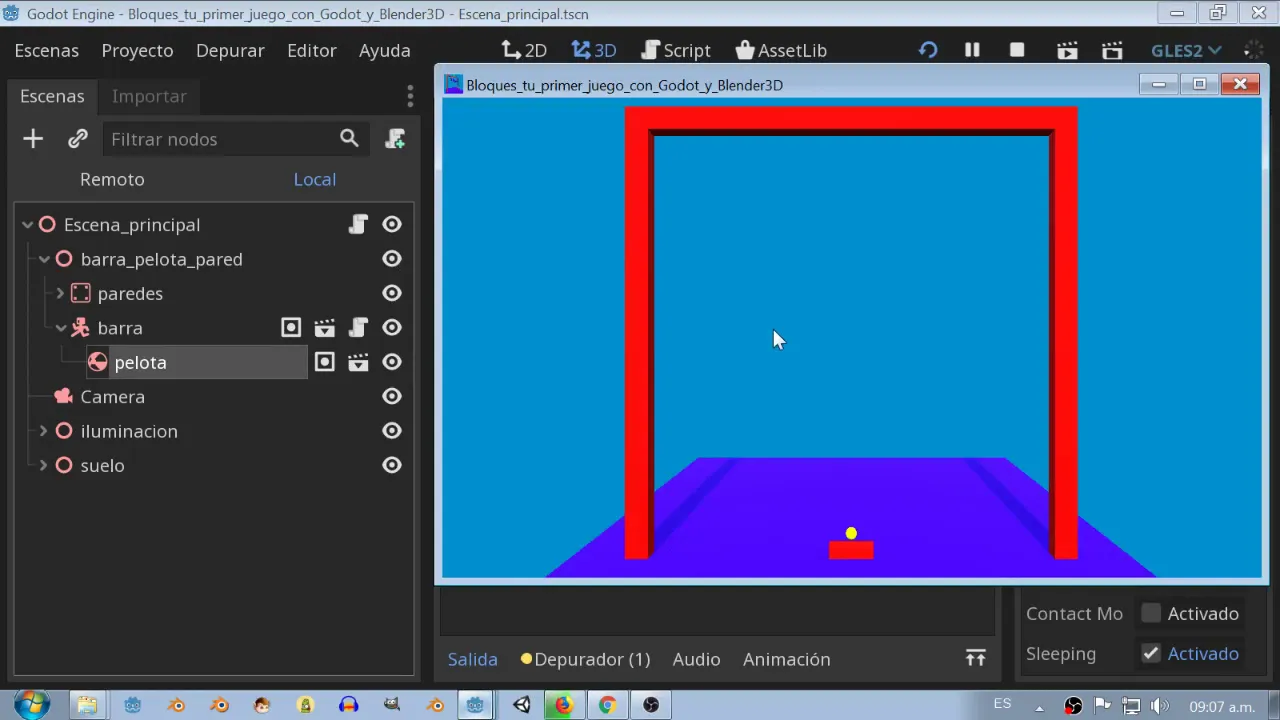Click the pelota node's open-scene clapper icon
1280x720 pixels.
(358, 362)
